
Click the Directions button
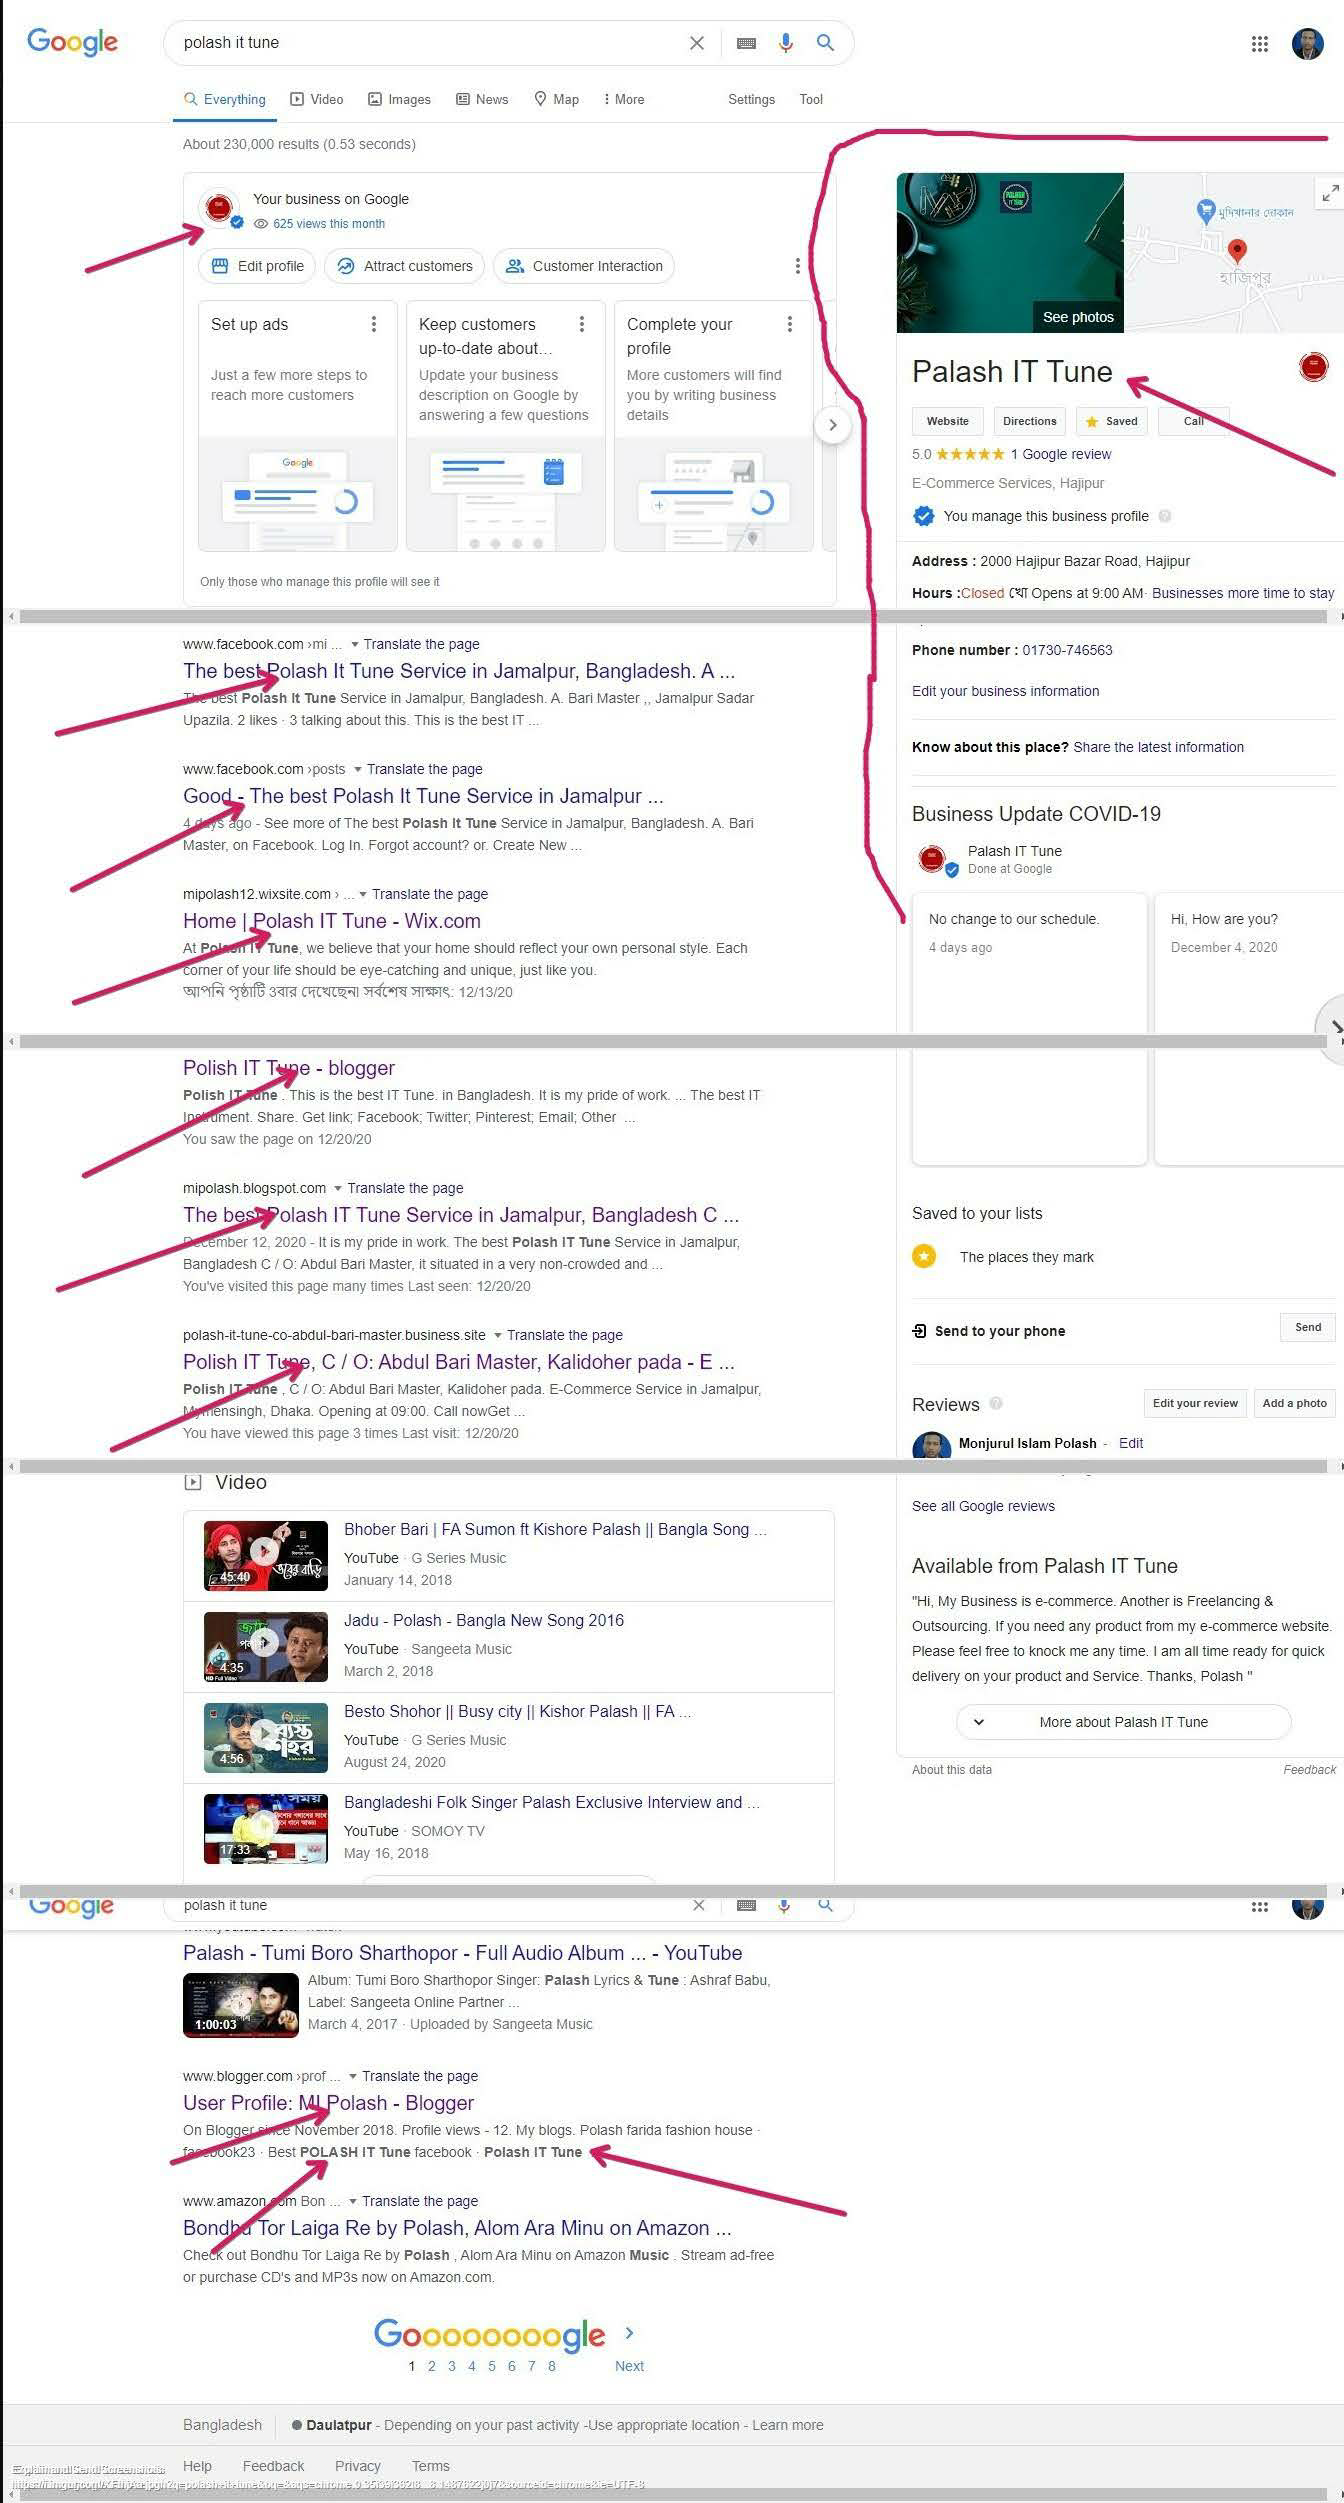(1029, 421)
